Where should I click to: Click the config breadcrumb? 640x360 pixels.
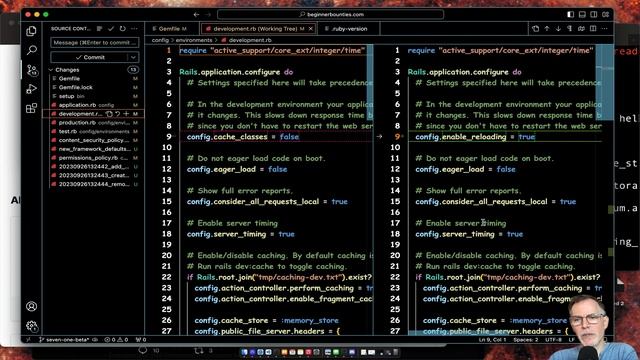[x=160, y=40]
